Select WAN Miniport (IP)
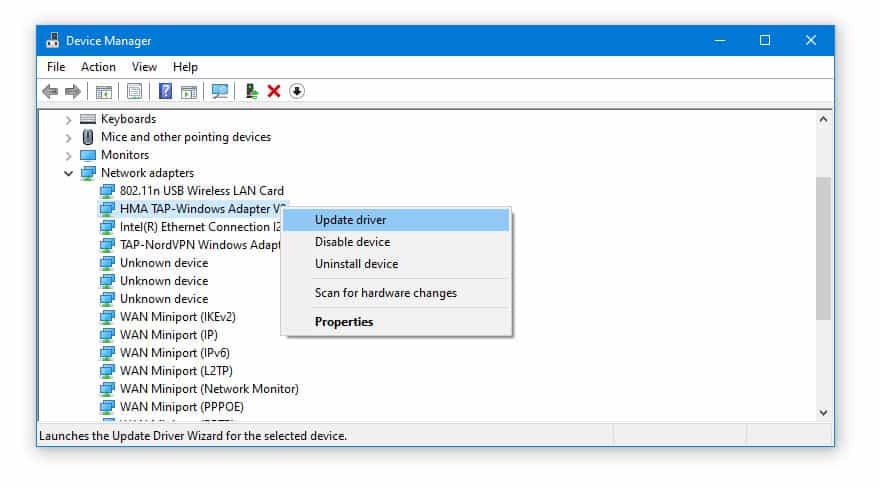Screen dimensions: 879x486 coord(169,335)
